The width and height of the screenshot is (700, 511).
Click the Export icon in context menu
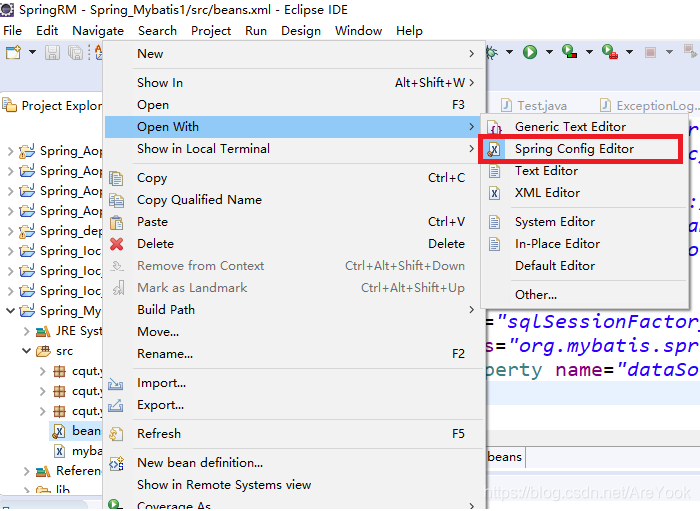click(116, 405)
